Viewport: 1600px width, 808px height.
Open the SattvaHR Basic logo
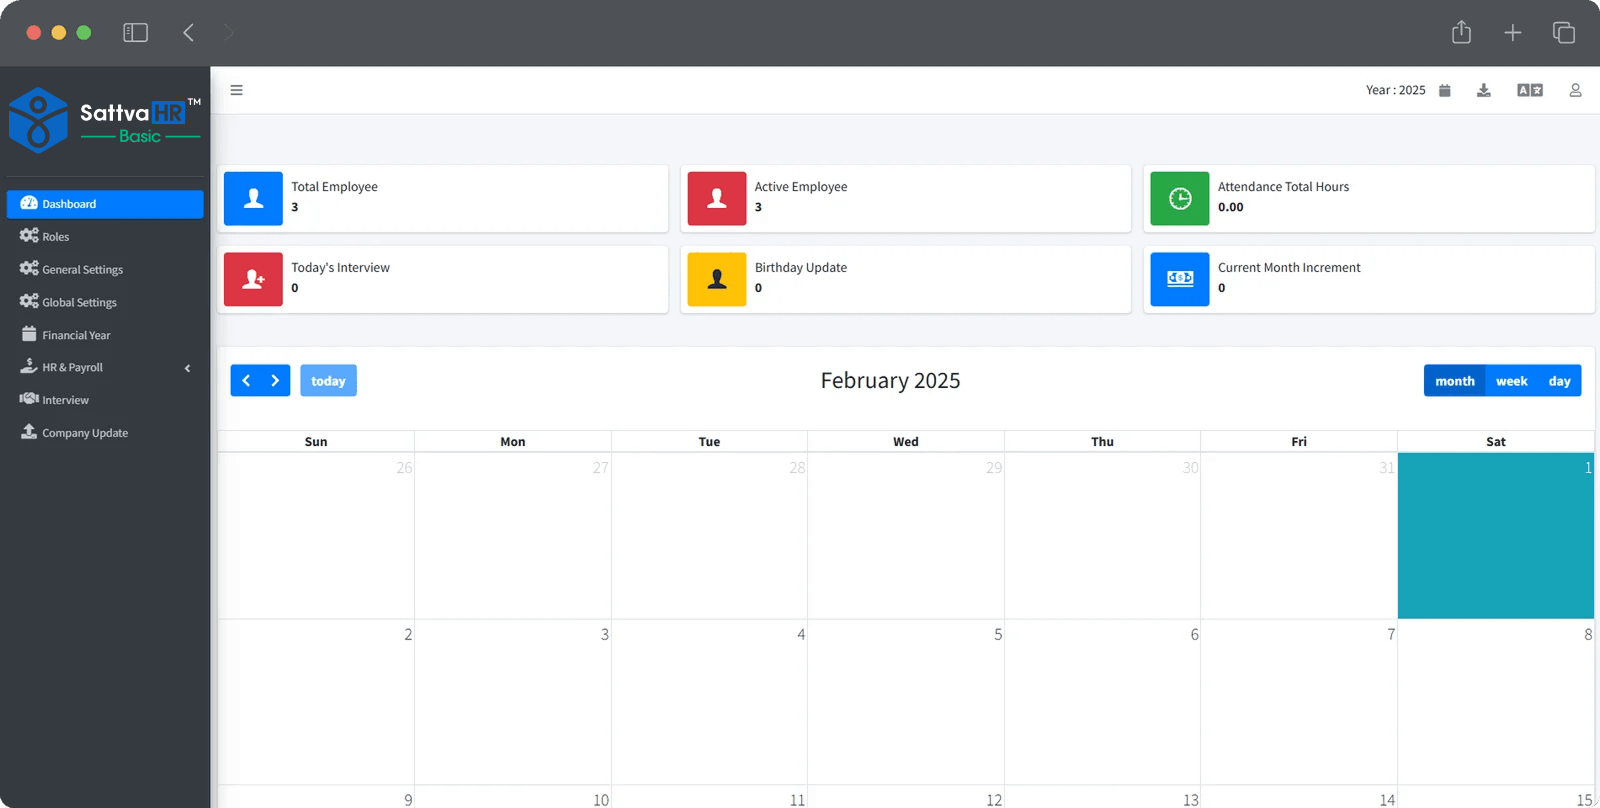point(105,120)
